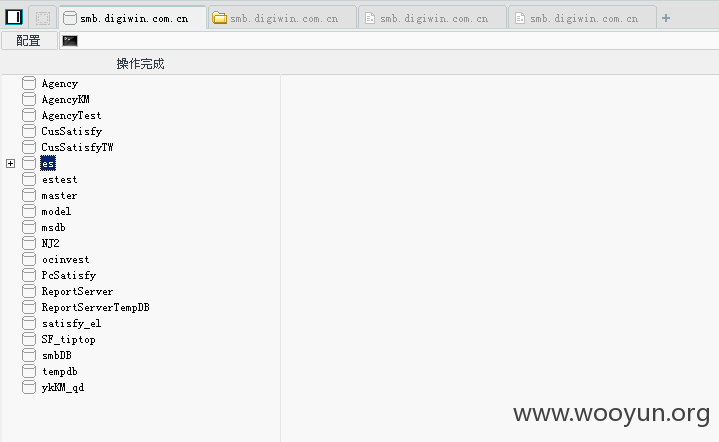Select the master tree label
The width and height of the screenshot is (719, 442).
(x=59, y=196)
